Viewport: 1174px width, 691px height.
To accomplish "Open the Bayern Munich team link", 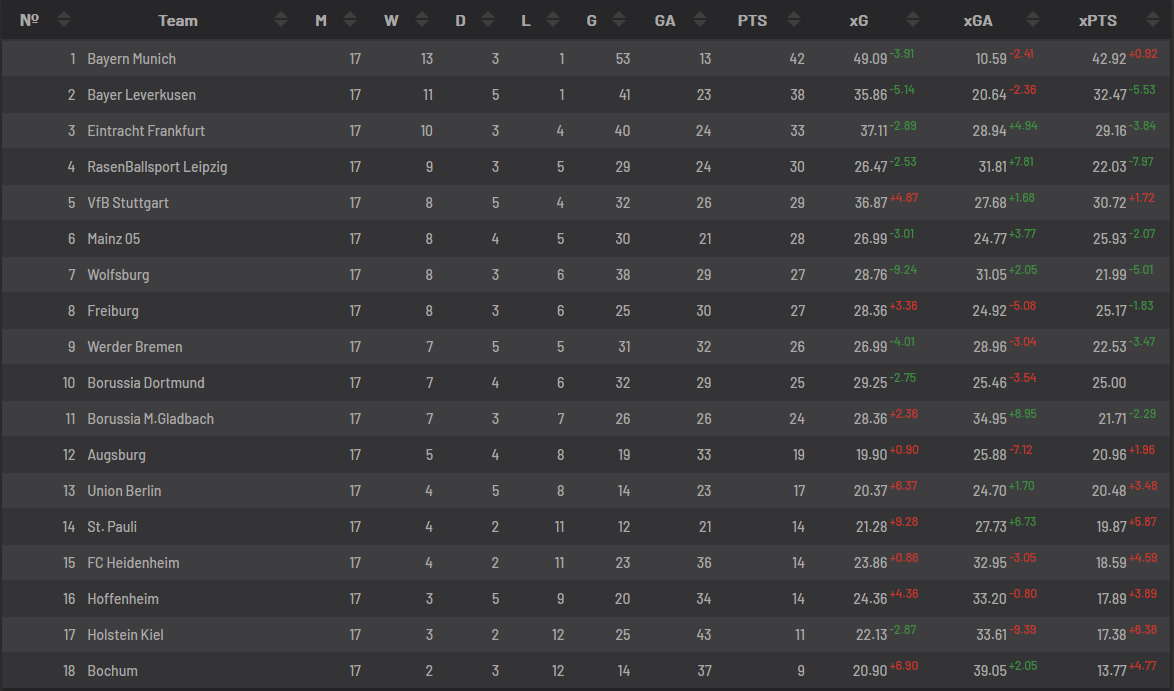I will (x=132, y=58).
